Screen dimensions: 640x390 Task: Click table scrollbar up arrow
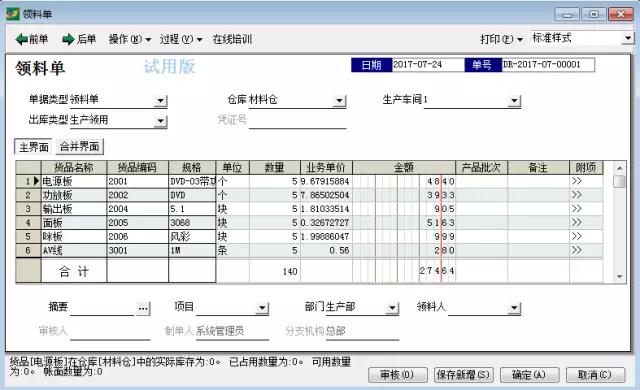click(x=620, y=168)
